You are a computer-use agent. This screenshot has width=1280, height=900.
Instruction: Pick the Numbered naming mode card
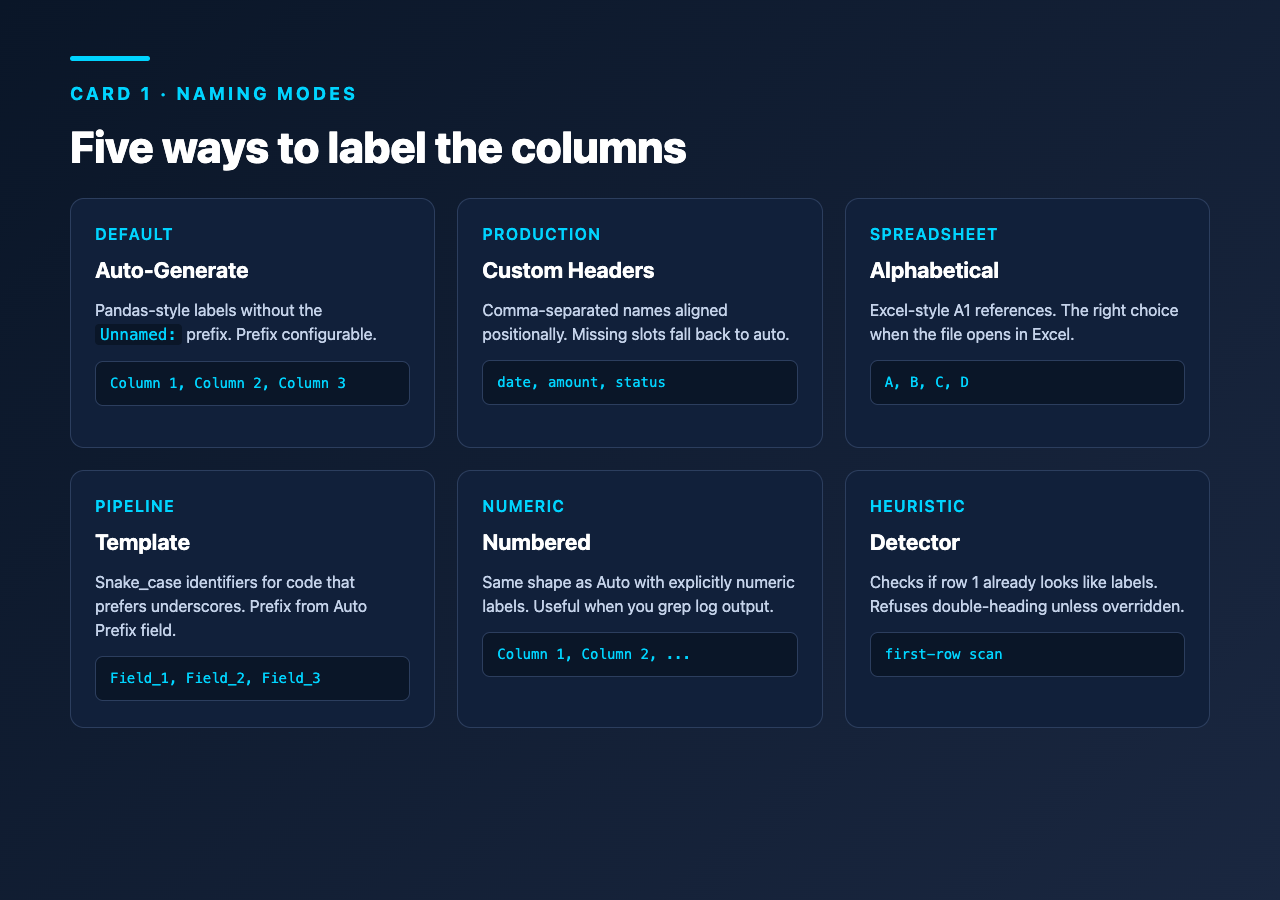pyautogui.click(x=639, y=599)
